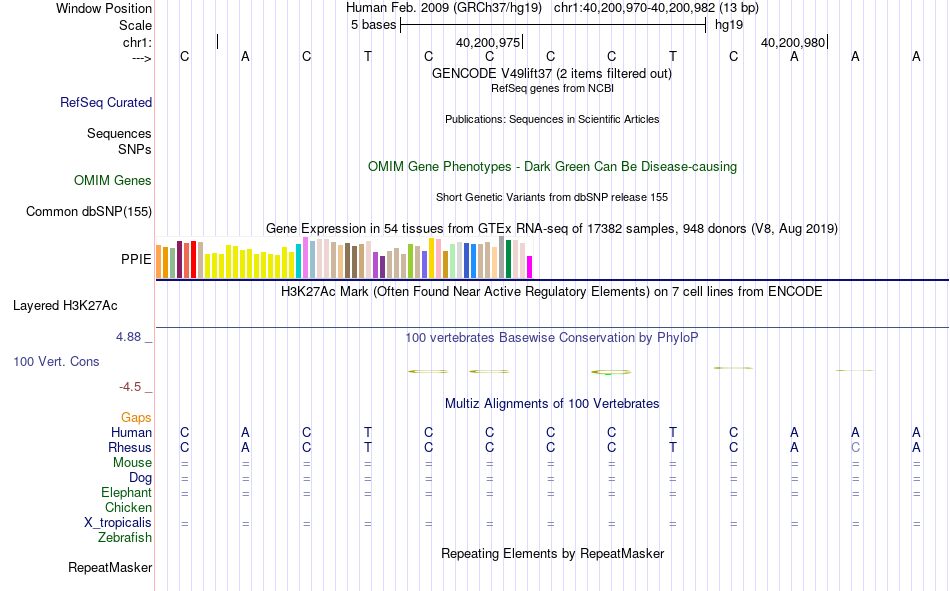Click the light-gray C in Rhesus row
The width and height of the screenshot is (950, 591).
coord(855,447)
